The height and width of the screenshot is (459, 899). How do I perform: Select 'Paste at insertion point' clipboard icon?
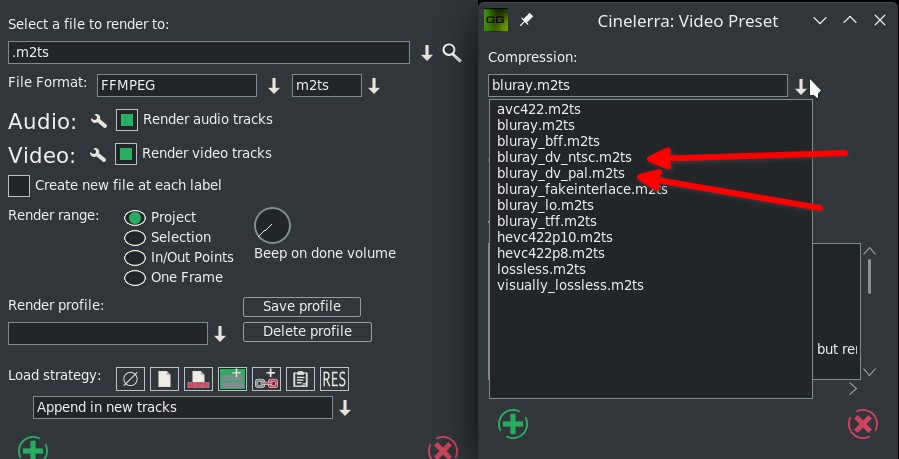click(300, 379)
